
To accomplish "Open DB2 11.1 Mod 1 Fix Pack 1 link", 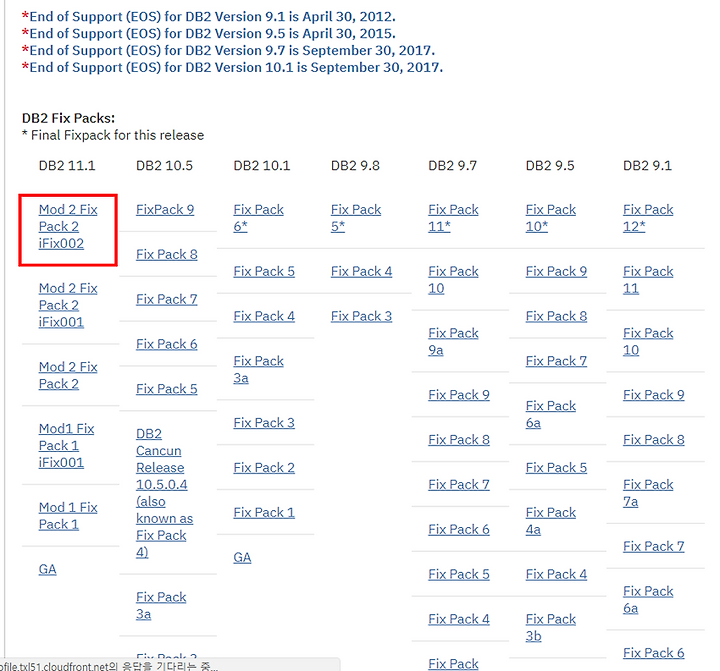I will (x=68, y=516).
